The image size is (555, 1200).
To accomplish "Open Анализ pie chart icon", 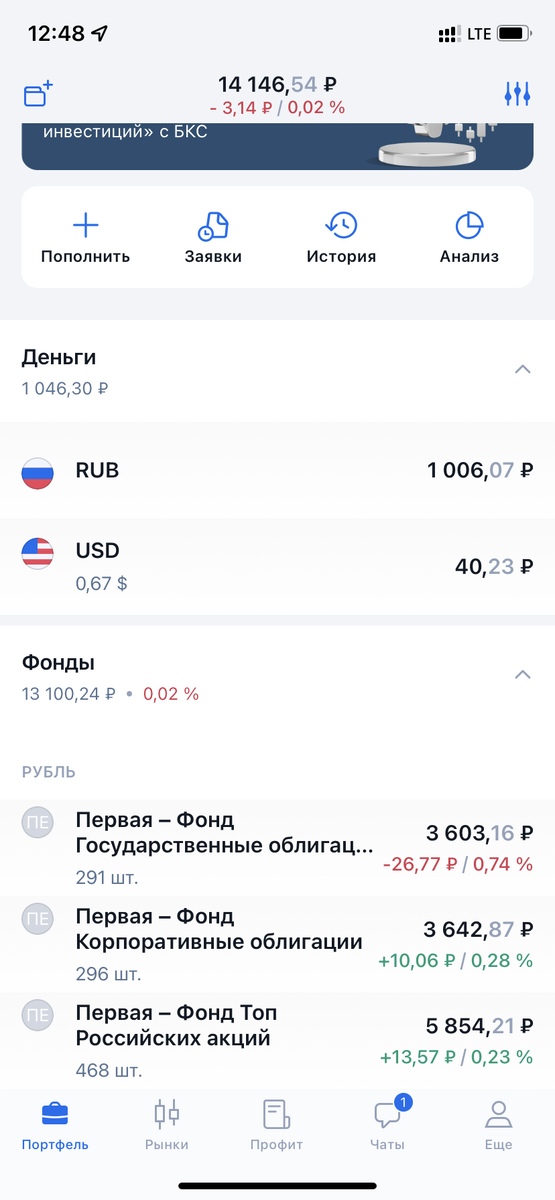I will (470, 225).
